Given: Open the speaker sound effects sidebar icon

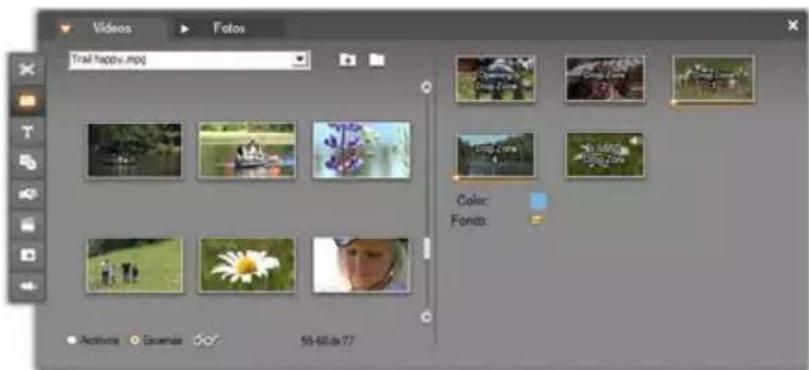Looking at the screenshot, I should [27, 285].
